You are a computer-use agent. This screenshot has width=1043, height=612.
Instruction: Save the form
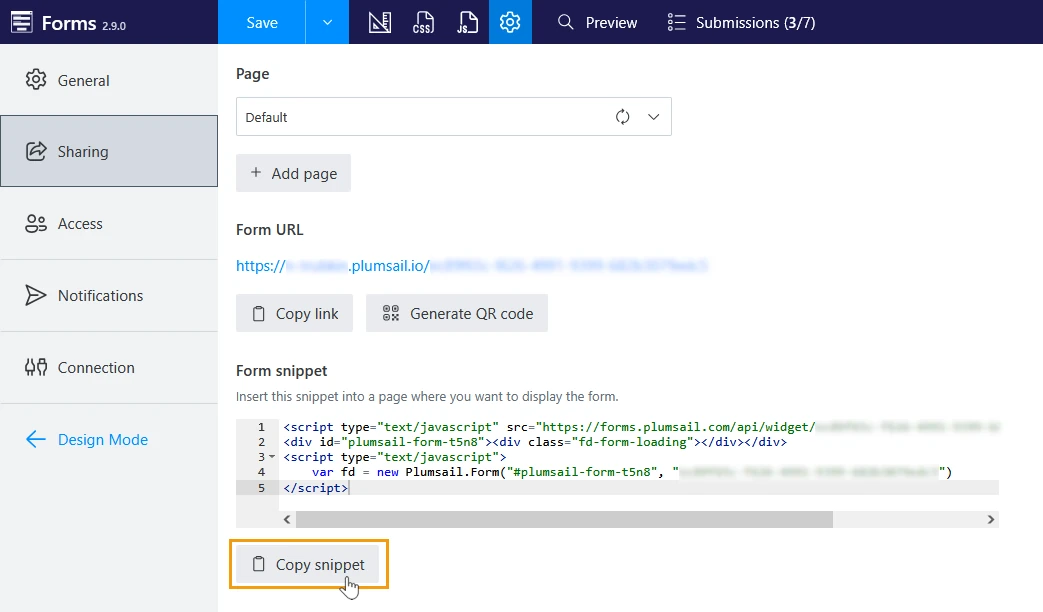pyautogui.click(x=261, y=22)
